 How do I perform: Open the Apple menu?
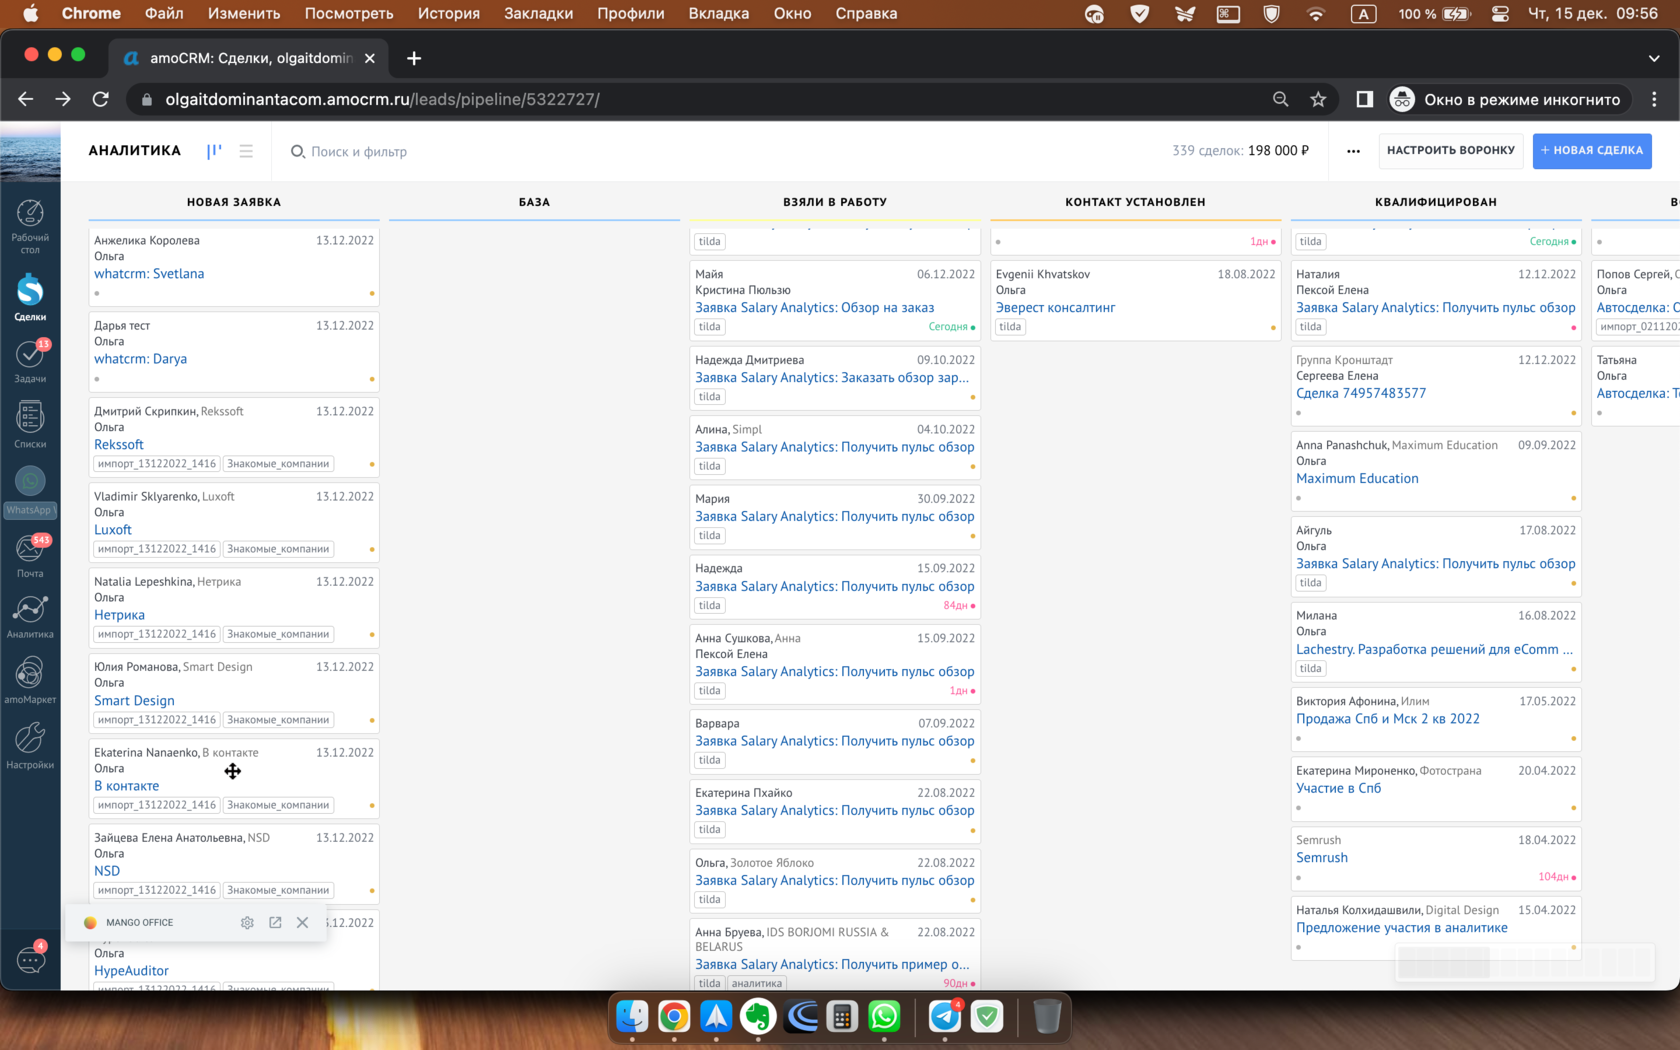[x=30, y=14]
